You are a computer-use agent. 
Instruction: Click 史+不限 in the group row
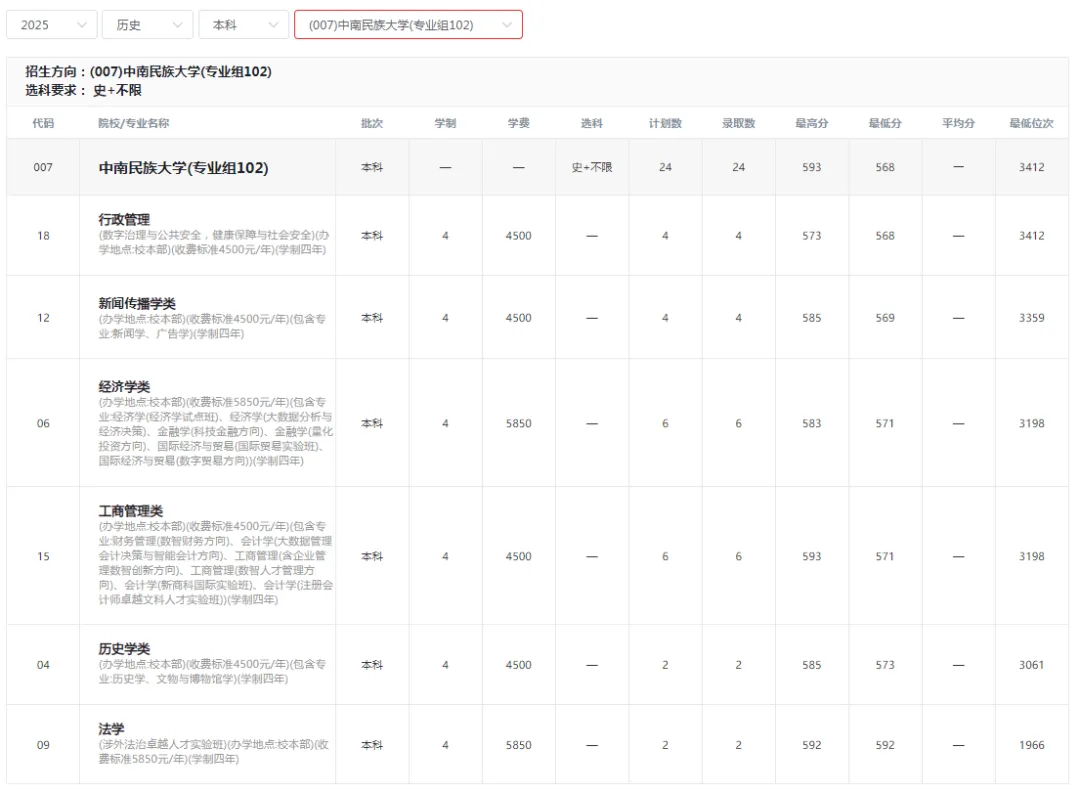592,167
